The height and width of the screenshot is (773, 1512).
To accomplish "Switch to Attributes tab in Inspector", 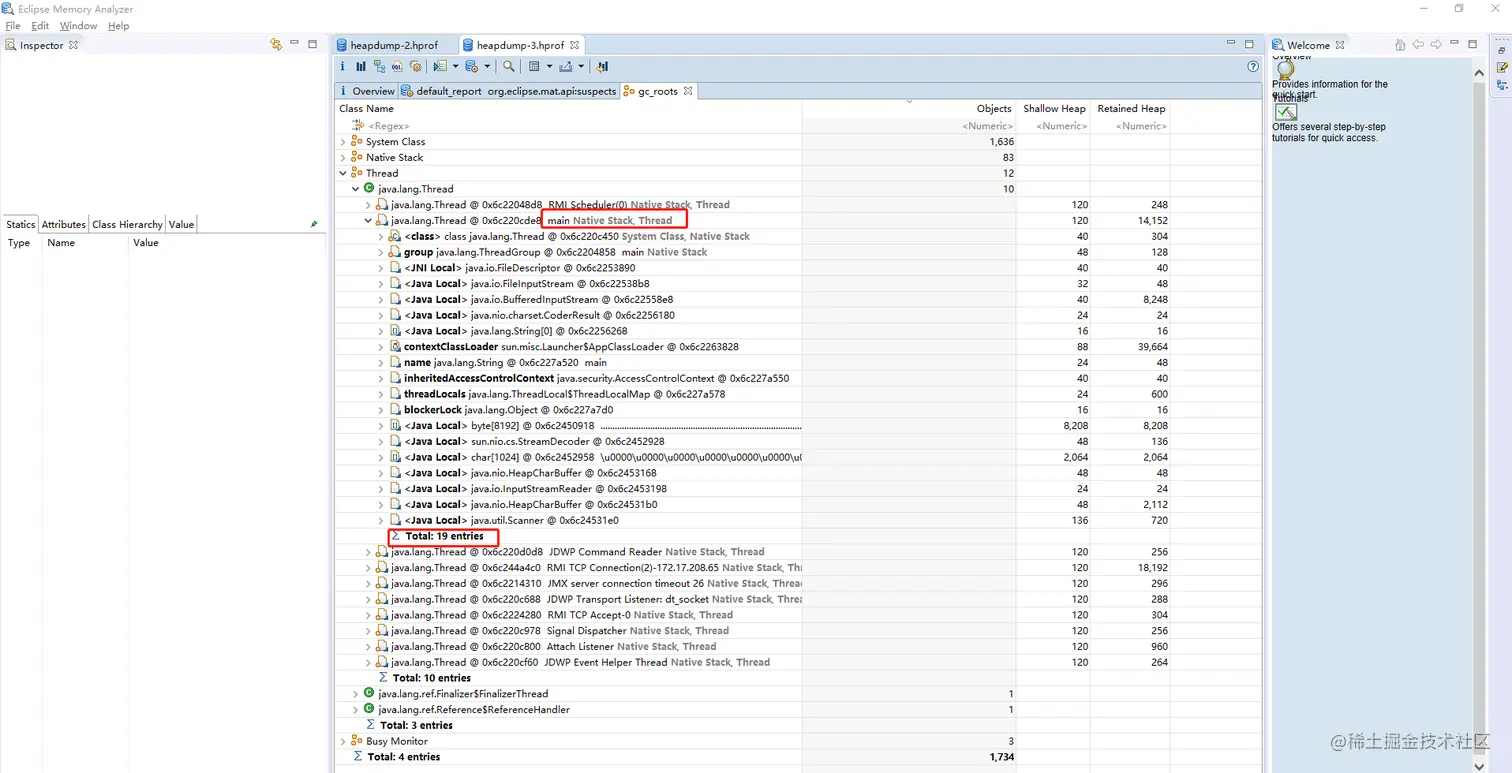I will pos(63,225).
